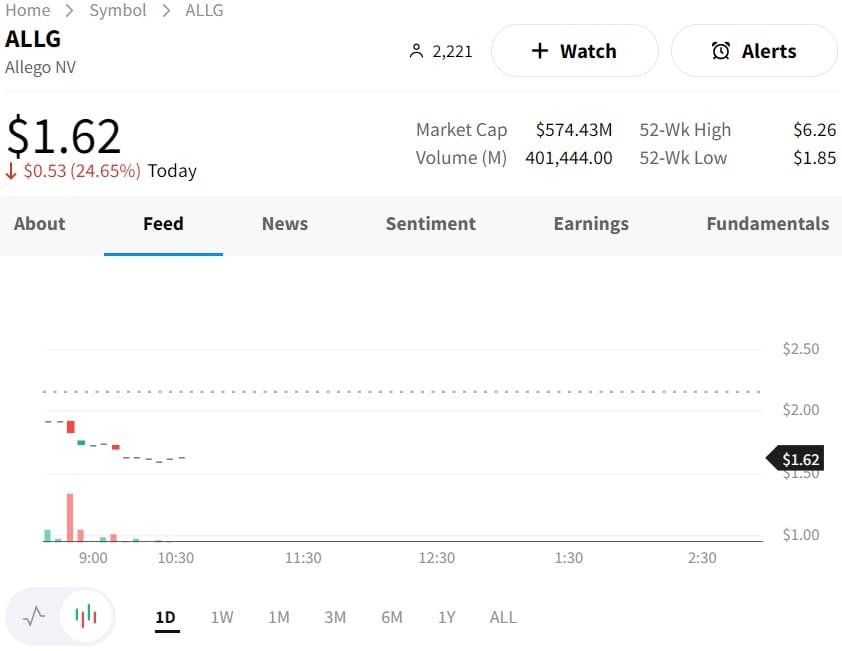This screenshot has width=842, height=651.
Task: Show the 1Y chart range
Action: [x=447, y=617]
